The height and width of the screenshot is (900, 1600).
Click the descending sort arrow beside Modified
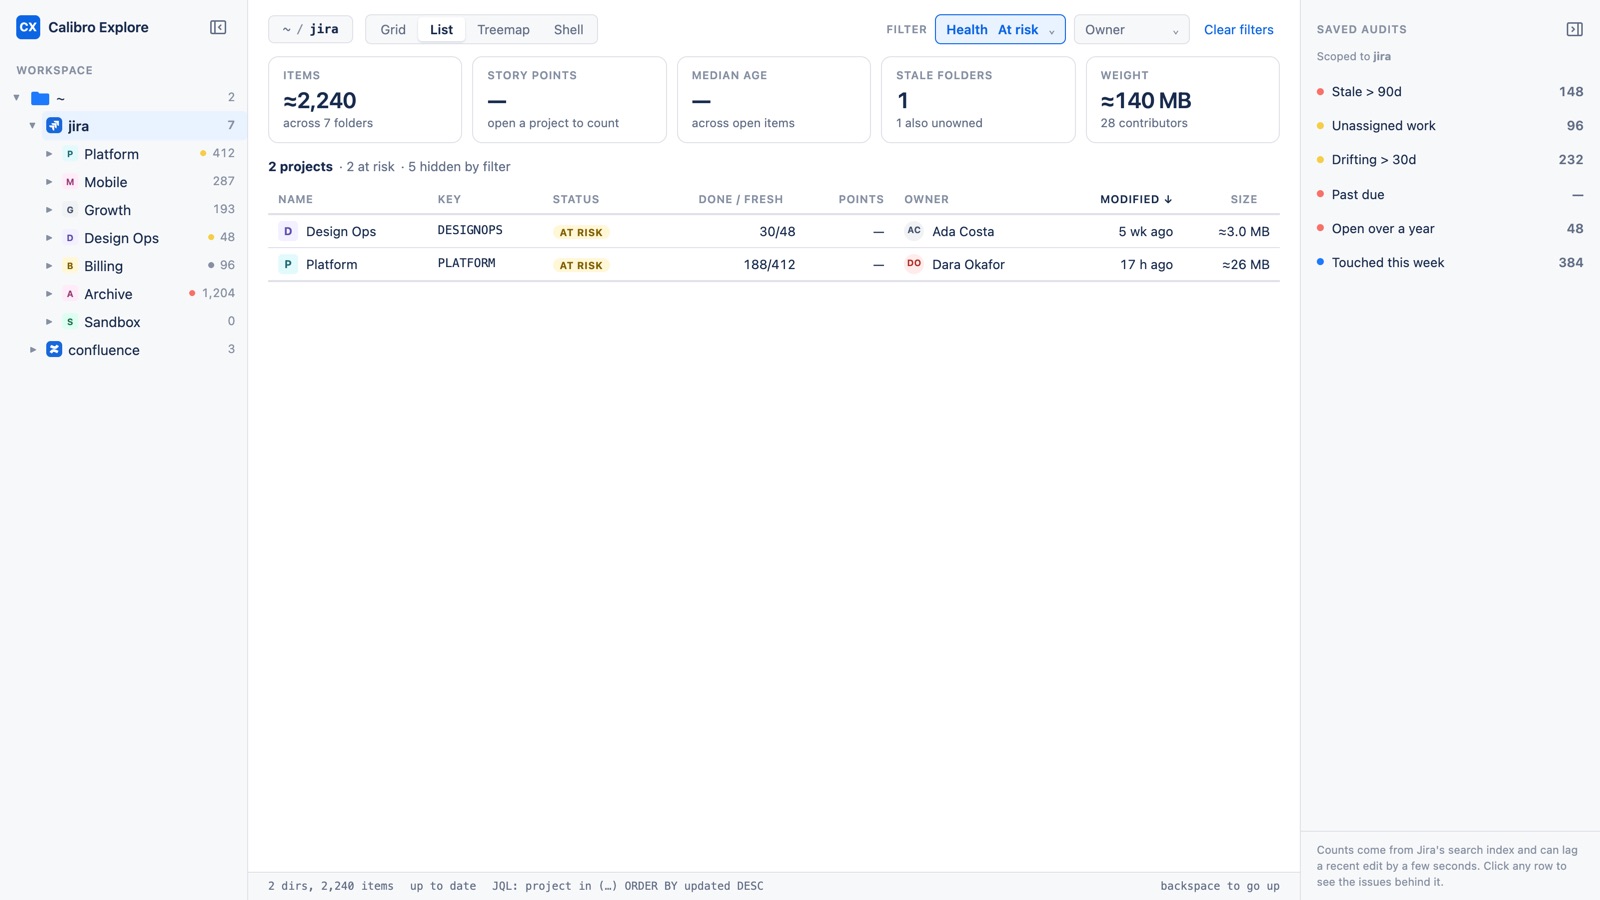coord(1168,199)
